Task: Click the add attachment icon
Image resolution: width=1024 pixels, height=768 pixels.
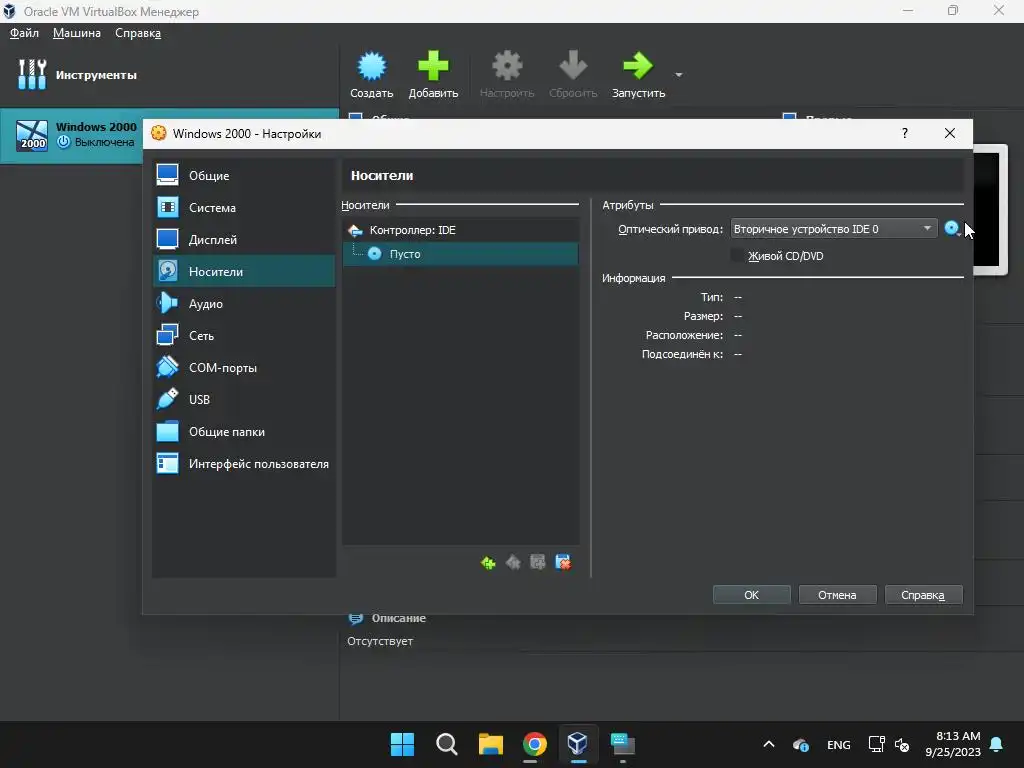Action: tap(537, 562)
